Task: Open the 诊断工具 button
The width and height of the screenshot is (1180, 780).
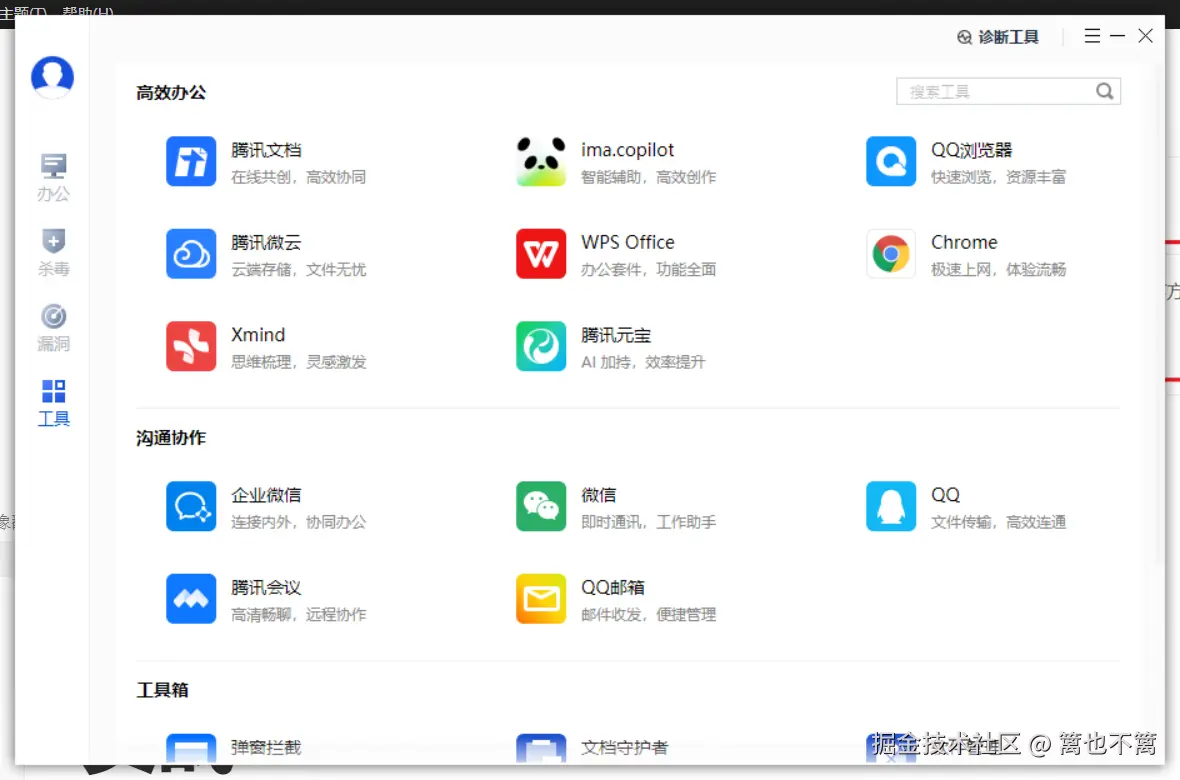Action: pyautogui.click(x=998, y=37)
